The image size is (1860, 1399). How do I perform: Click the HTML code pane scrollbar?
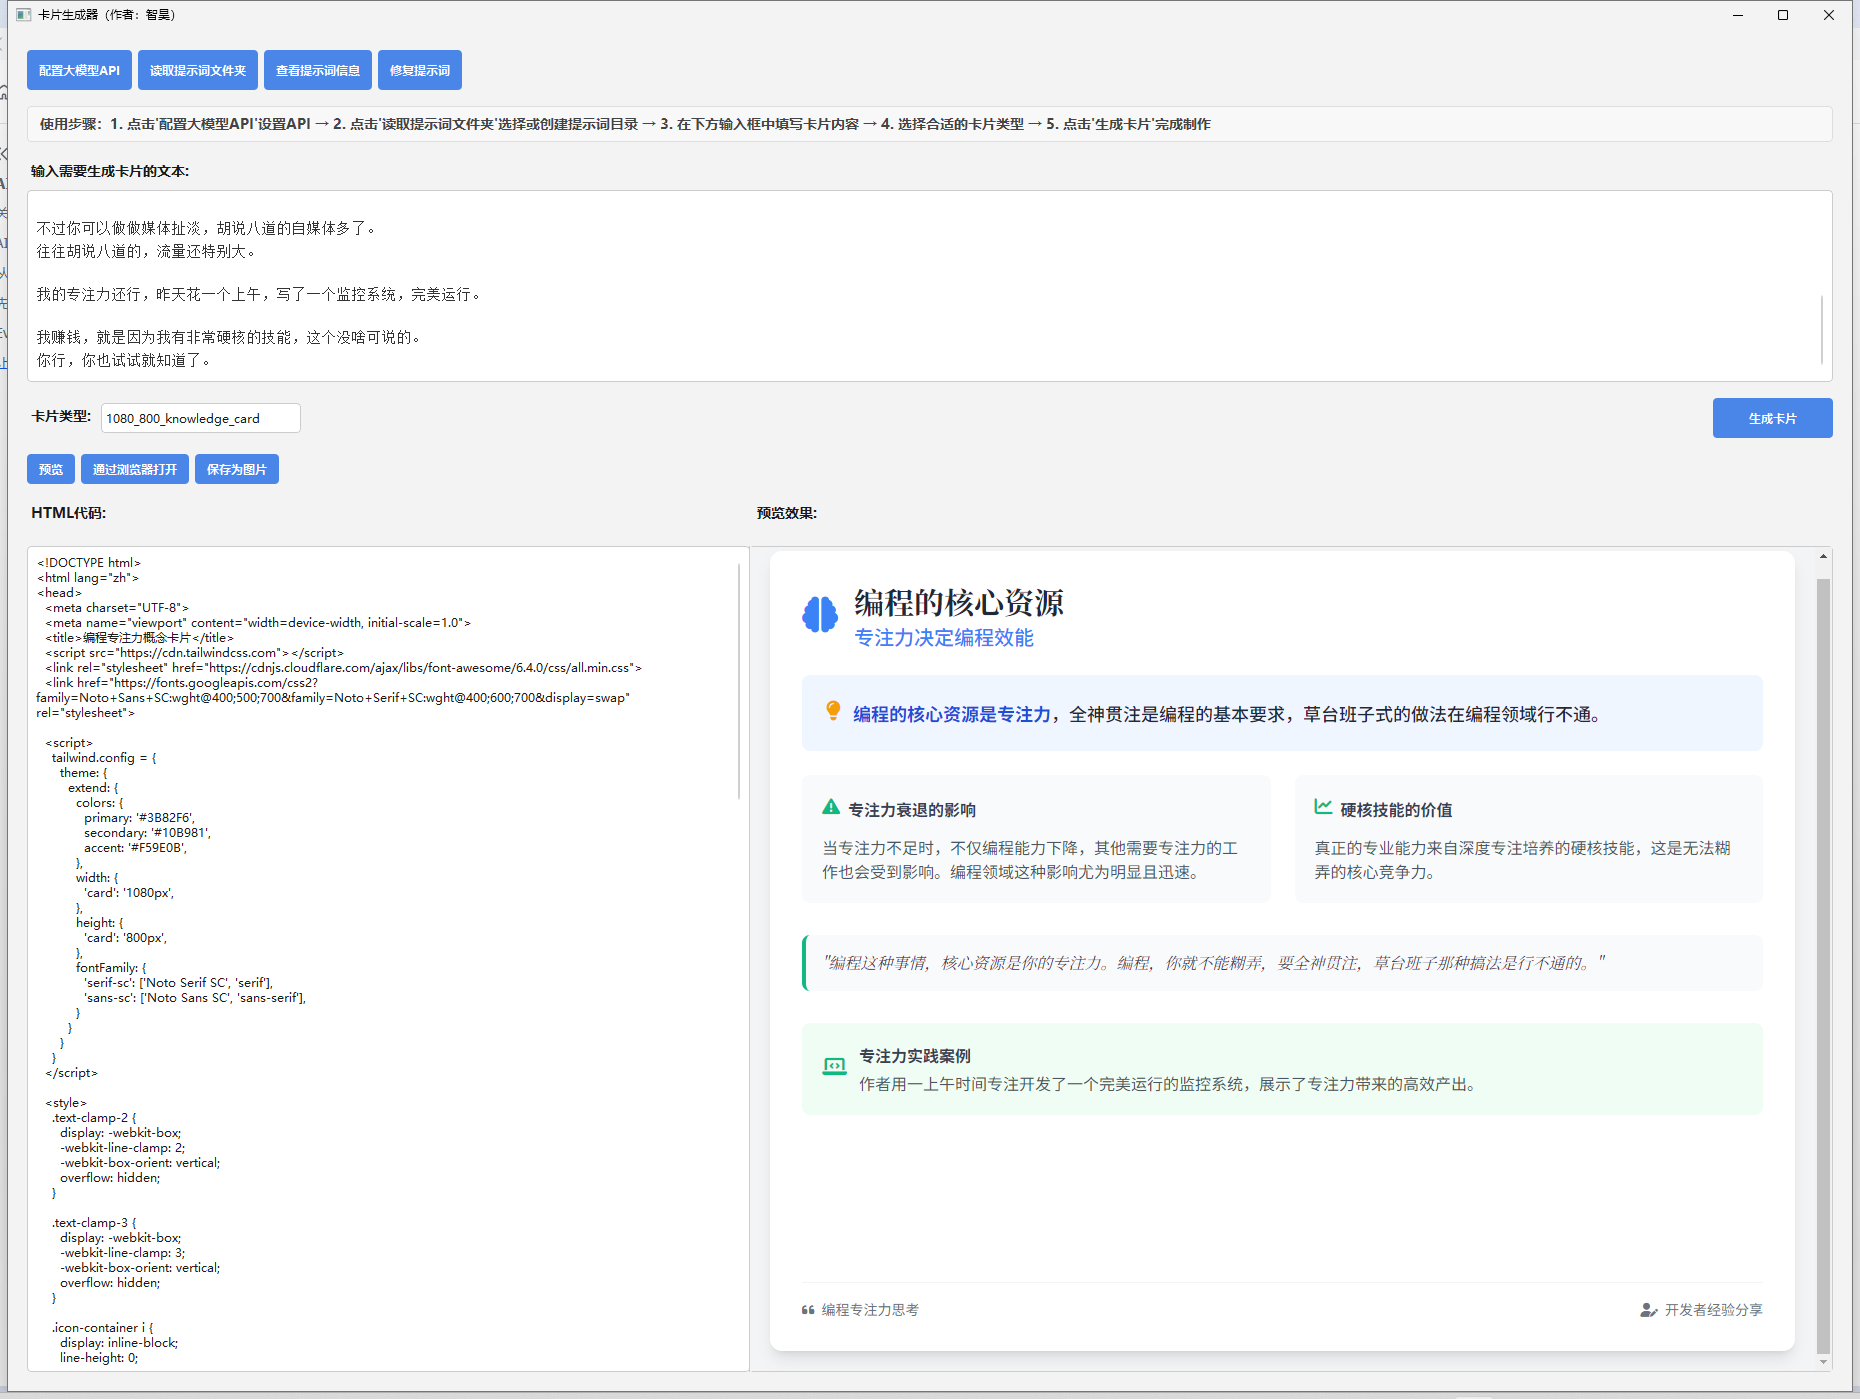pyautogui.click(x=739, y=680)
